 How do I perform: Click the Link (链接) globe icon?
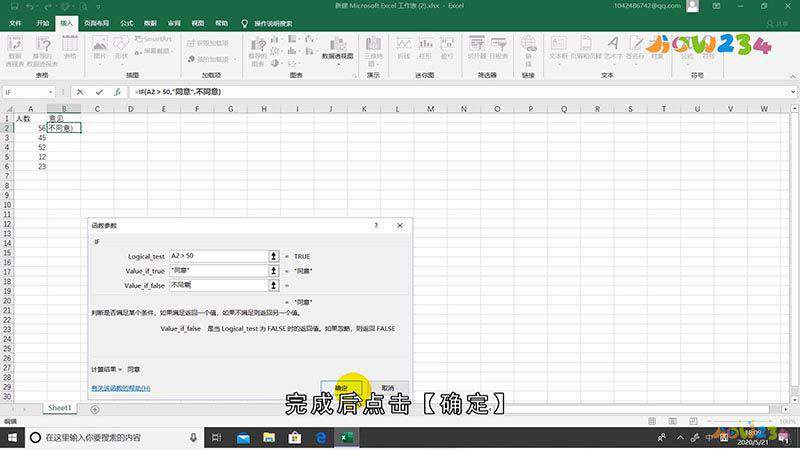point(529,50)
